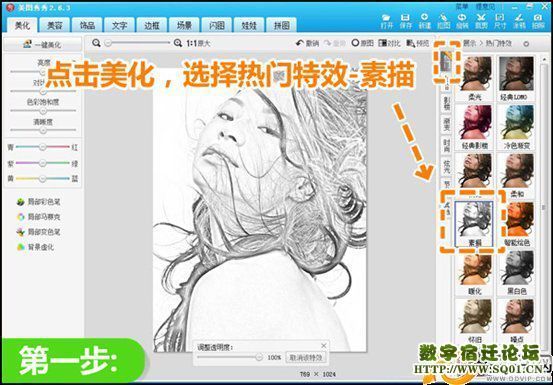Open the 旋转 rotate tool
This screenshot has height=385, width=553.
point(462,22)
